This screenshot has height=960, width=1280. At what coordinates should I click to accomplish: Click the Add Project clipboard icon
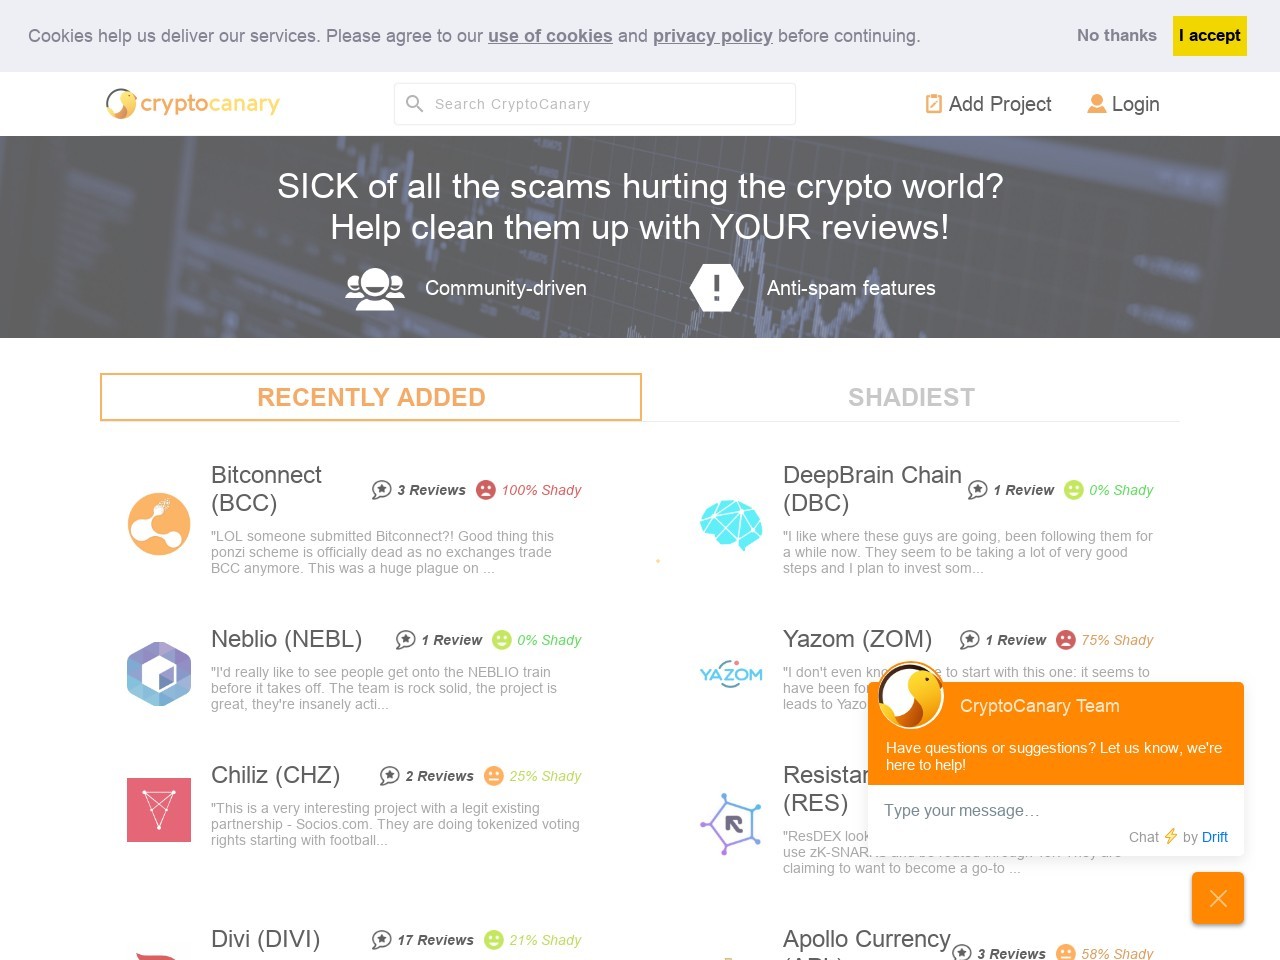click(x=933, y=103)
